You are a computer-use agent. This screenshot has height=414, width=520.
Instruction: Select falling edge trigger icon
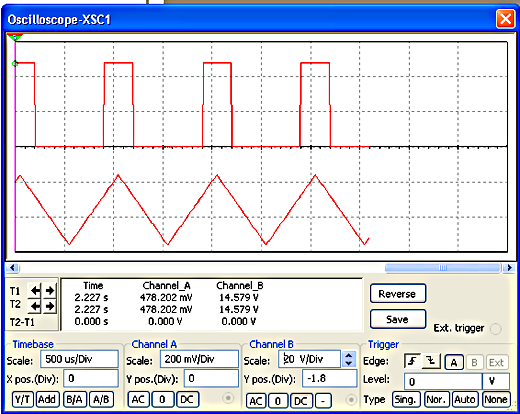tap(431, 361)
